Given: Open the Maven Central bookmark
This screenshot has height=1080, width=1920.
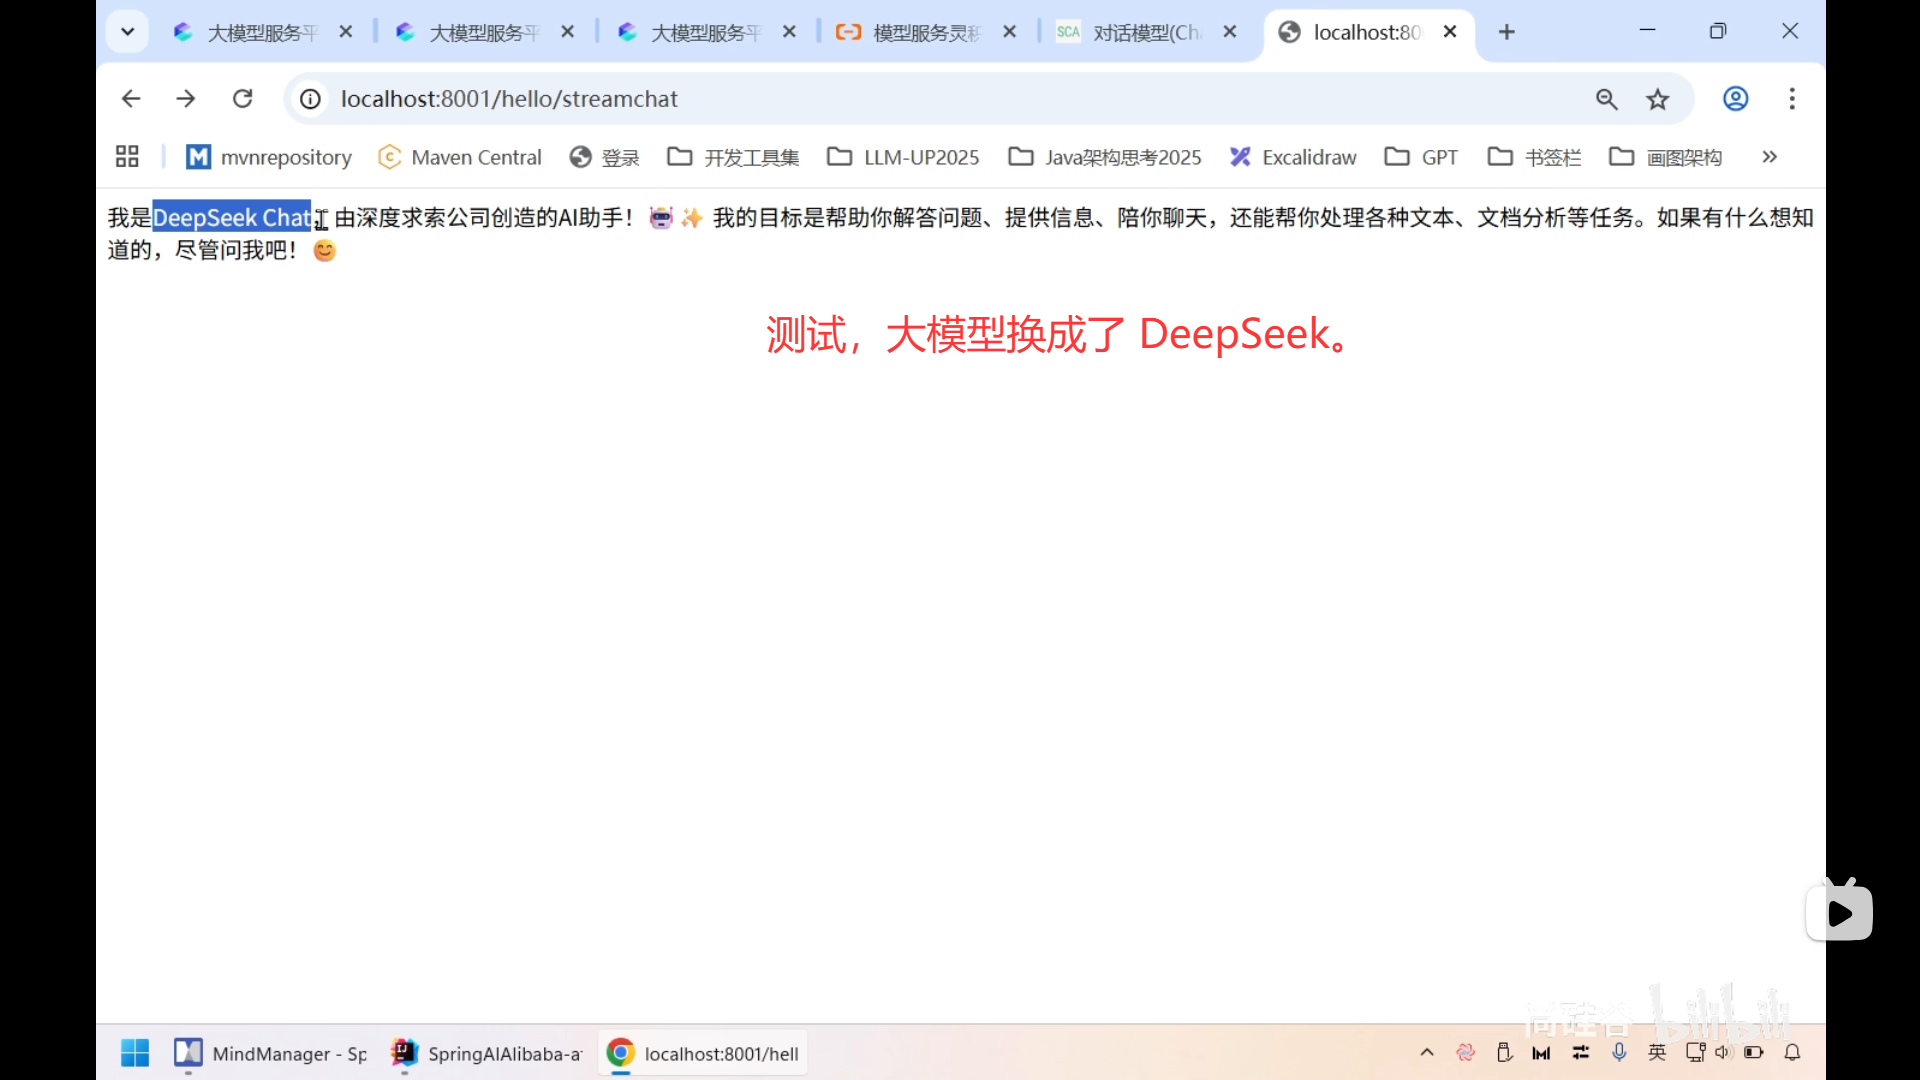Looking at the screenshot, I should 460,157.
